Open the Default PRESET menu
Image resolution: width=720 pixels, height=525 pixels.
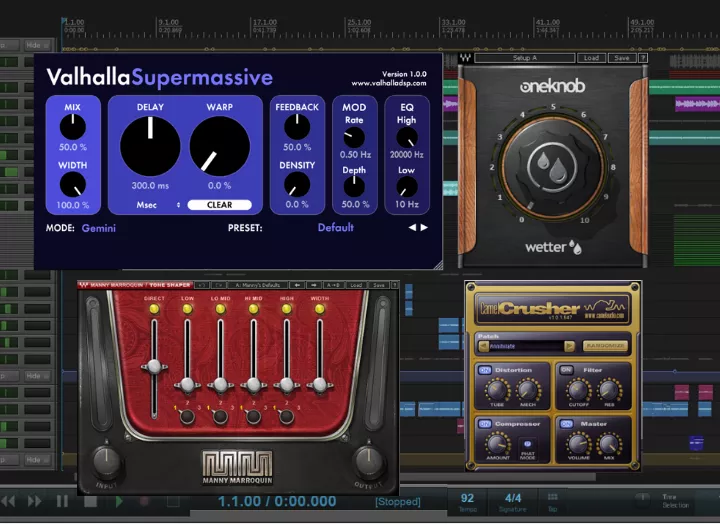tap(336, 227)
